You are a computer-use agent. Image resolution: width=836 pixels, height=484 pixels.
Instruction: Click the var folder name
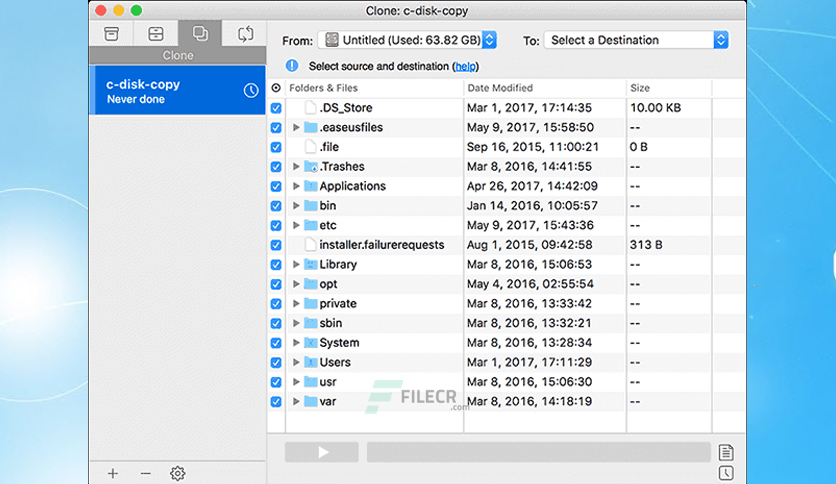coord(327,401)
